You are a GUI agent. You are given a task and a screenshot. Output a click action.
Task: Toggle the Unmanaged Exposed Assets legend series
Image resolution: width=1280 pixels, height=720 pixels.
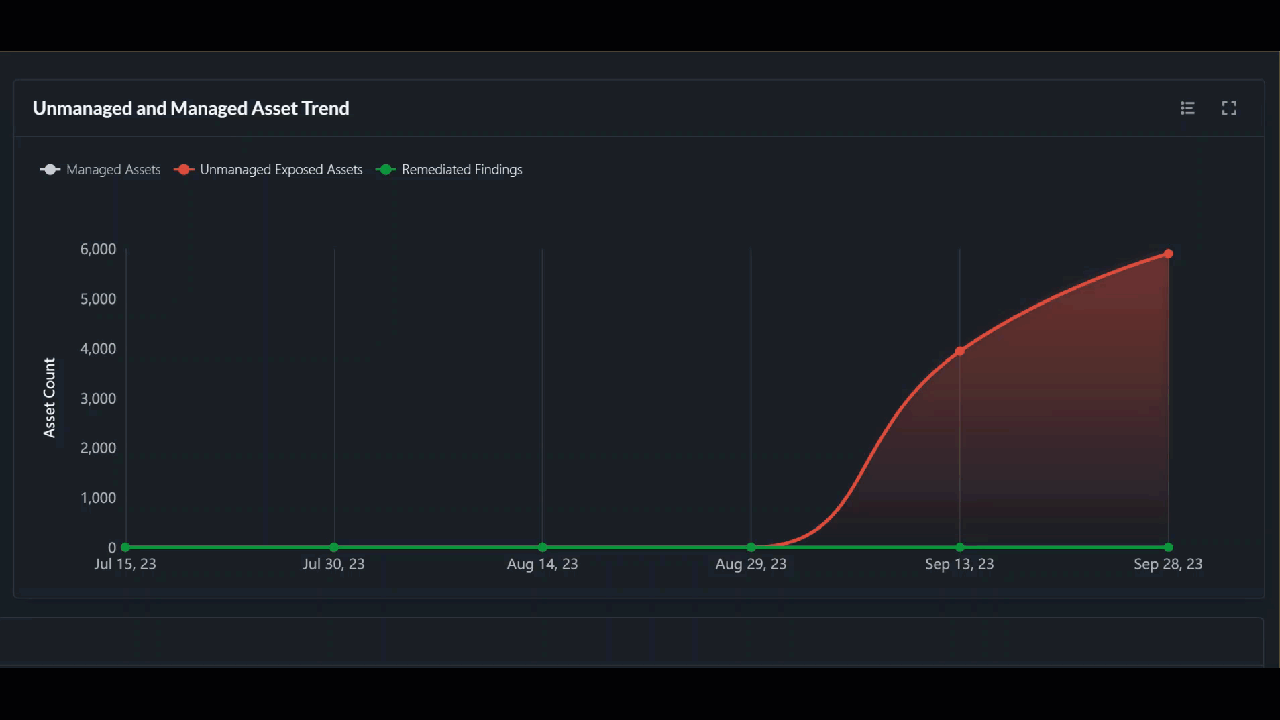(268, 170)
